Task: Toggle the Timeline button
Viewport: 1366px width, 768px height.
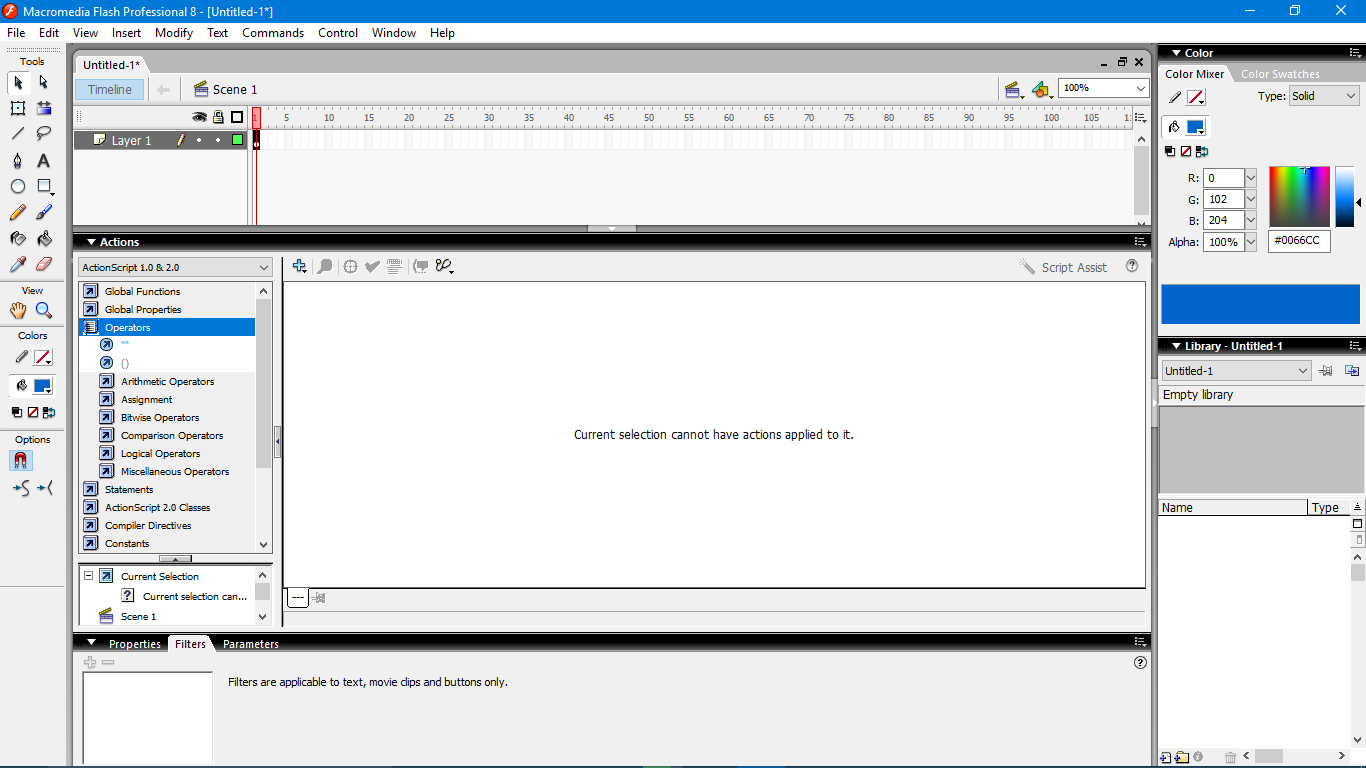Action: click(110, 89)
